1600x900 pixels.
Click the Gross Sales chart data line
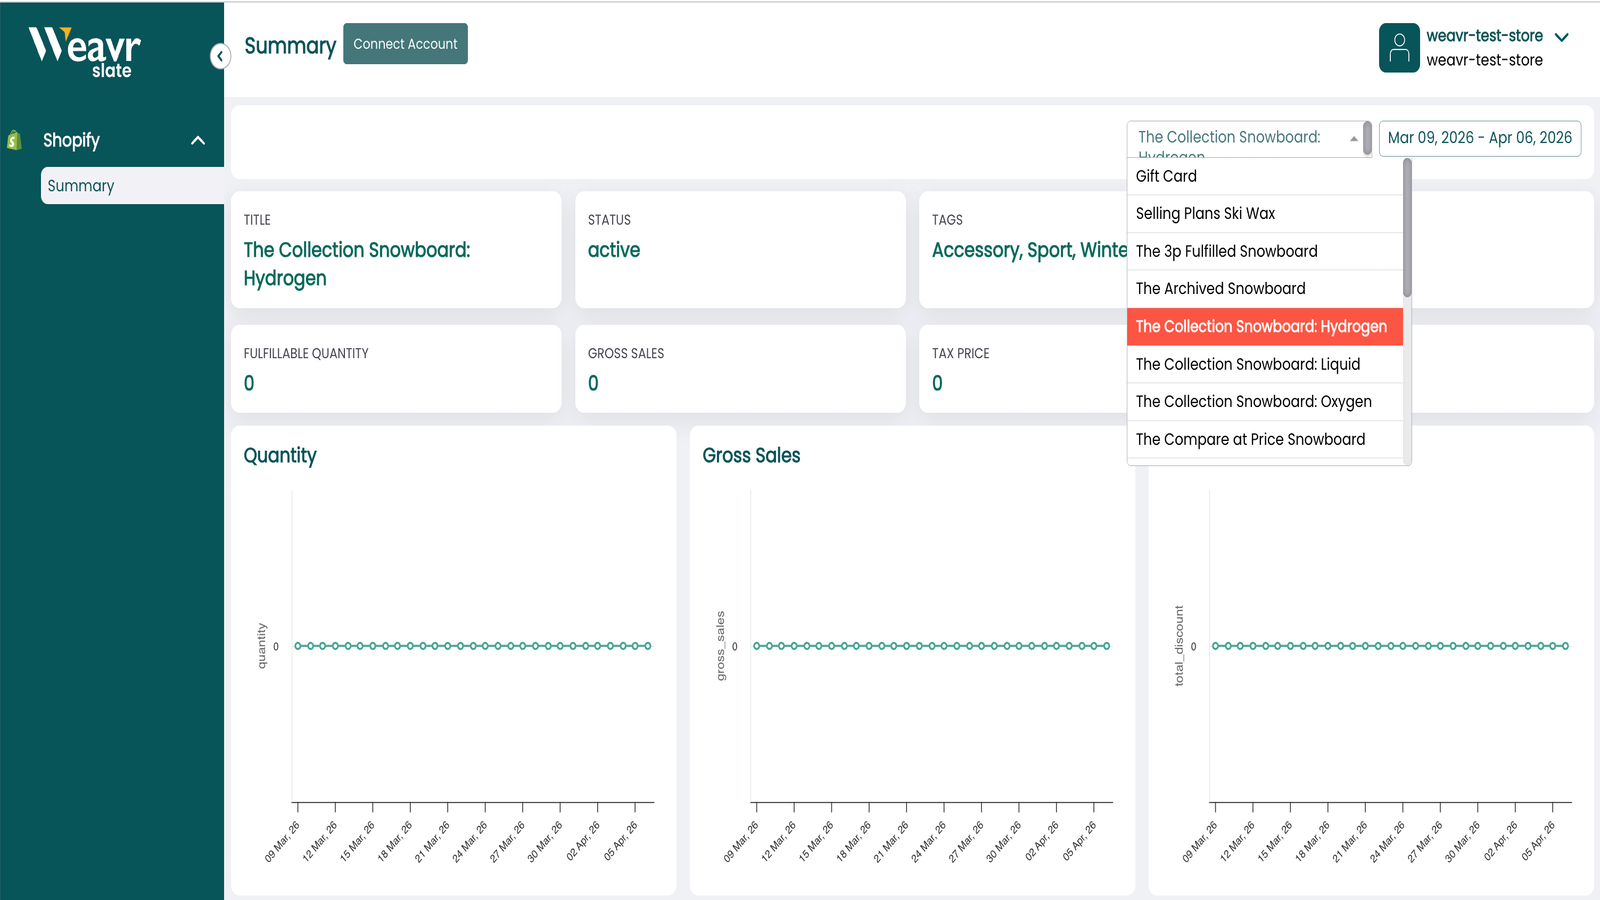tap(930, 645)
